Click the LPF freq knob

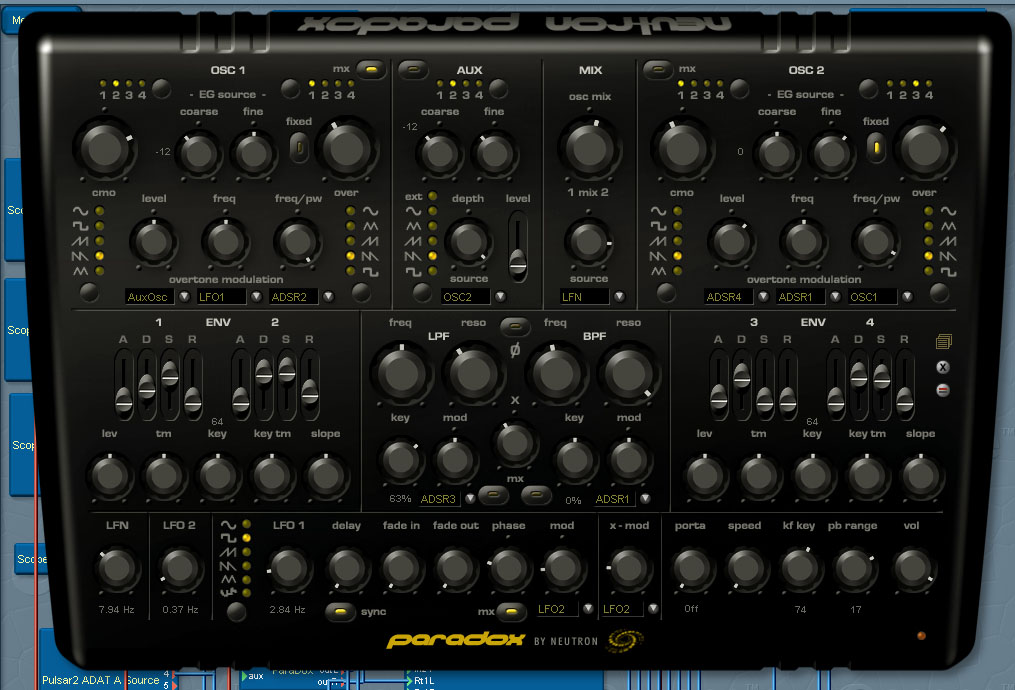(402, 373)
